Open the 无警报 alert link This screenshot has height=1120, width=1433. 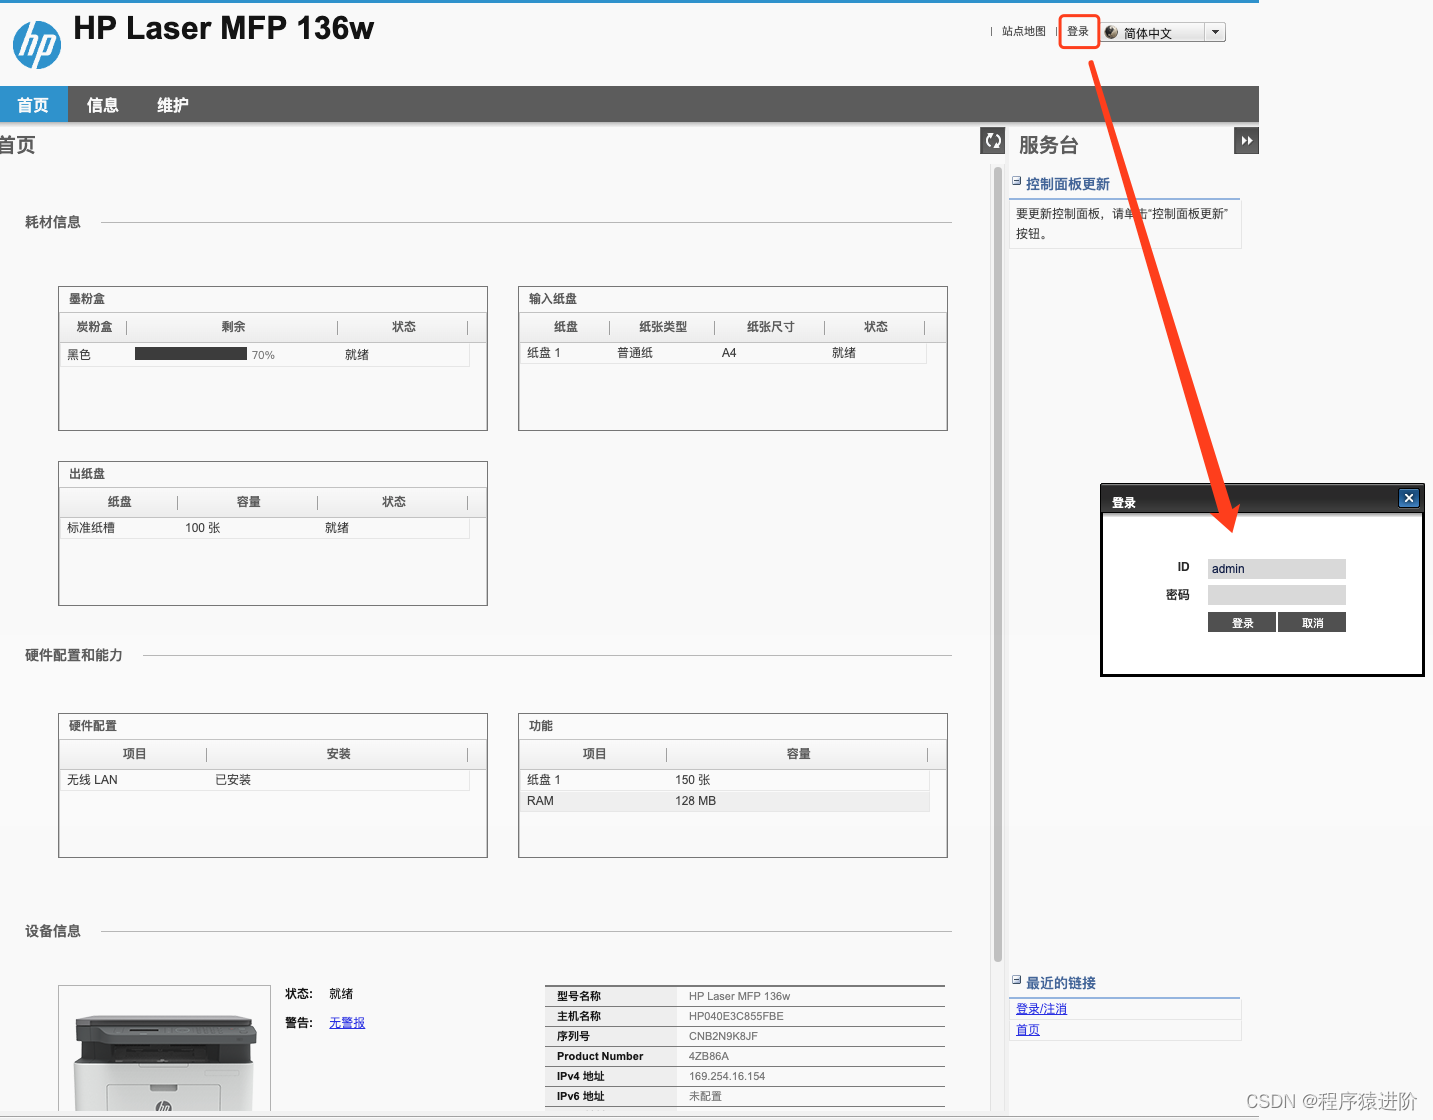tap(347, 1023)
